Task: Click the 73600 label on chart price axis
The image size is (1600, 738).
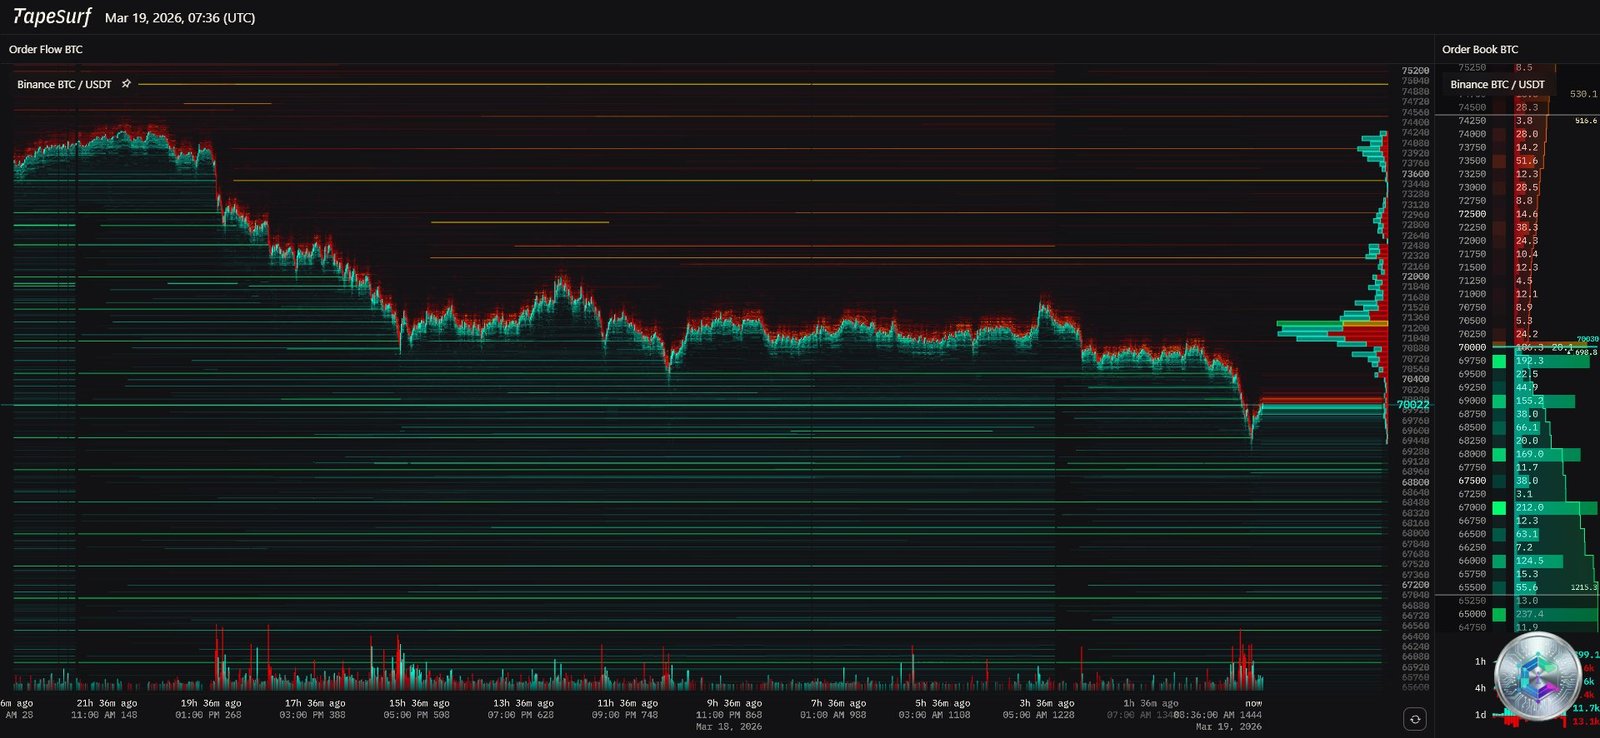Action: coord(1415,174)
